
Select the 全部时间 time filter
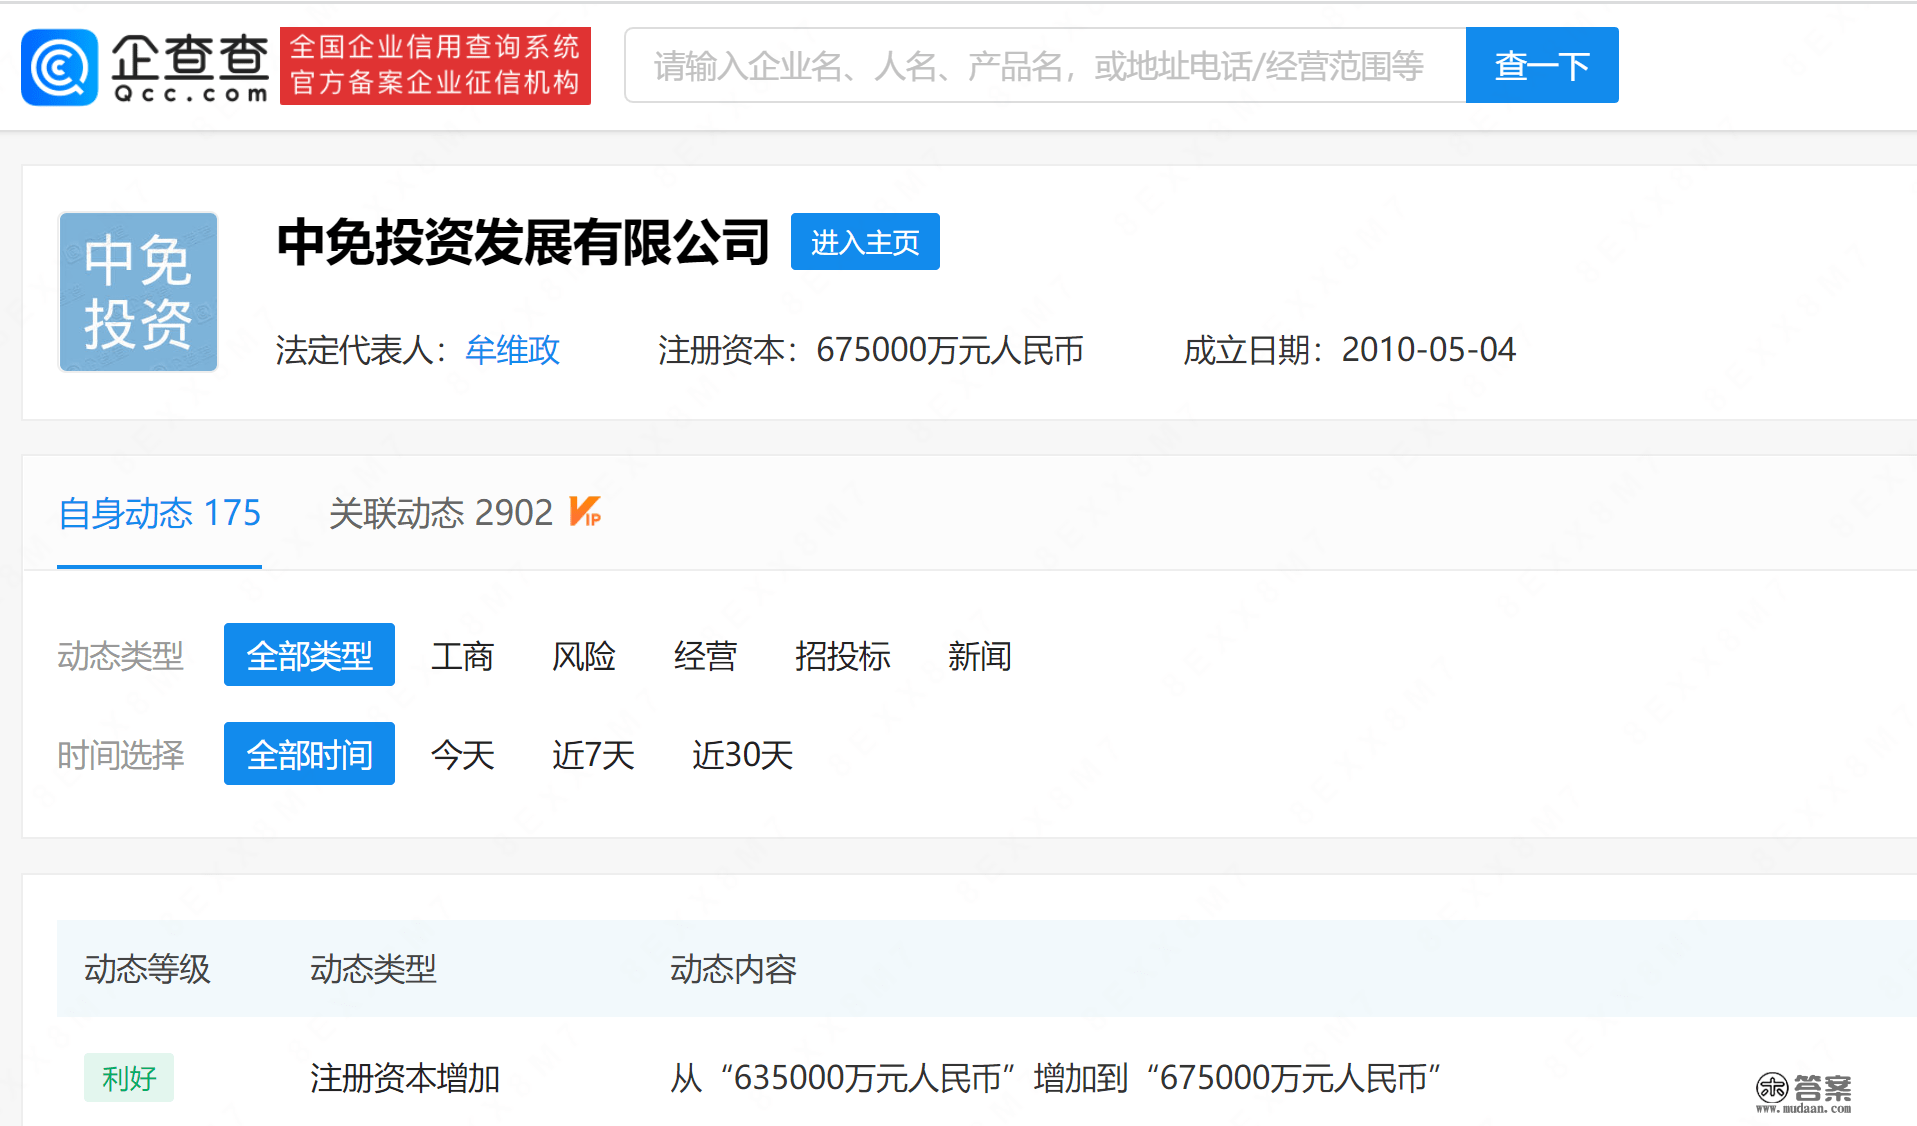(309, 754)
